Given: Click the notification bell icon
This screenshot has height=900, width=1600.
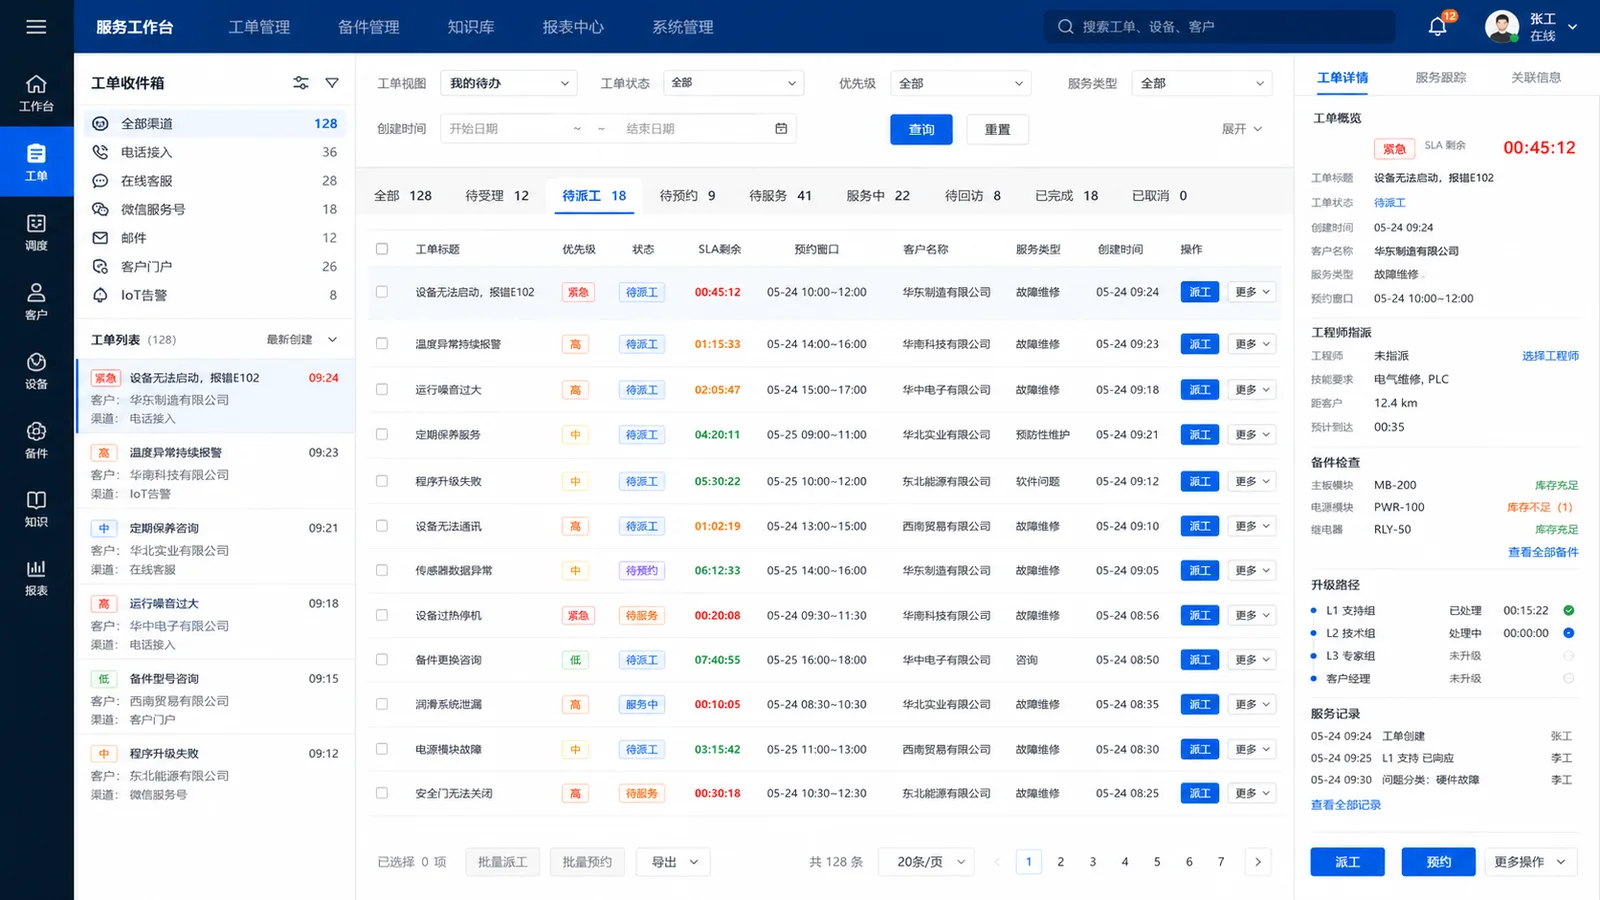Looking at the screenshot, I should coord(1437,27).
